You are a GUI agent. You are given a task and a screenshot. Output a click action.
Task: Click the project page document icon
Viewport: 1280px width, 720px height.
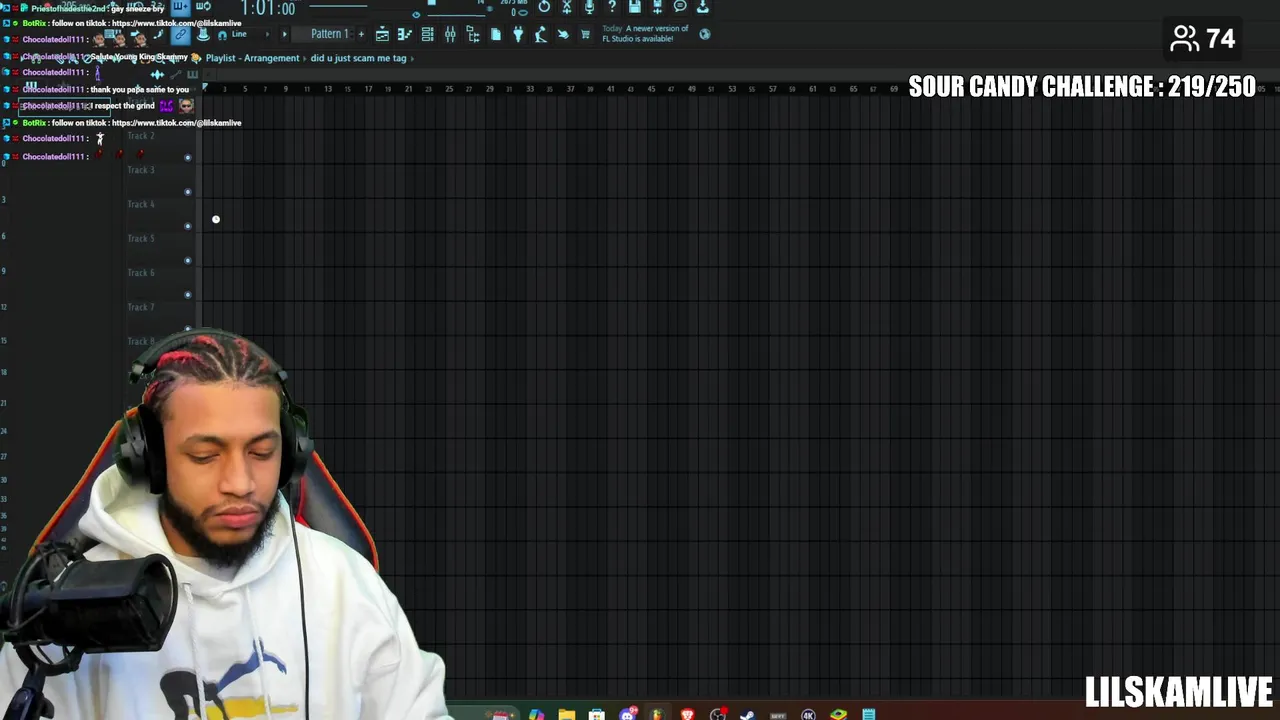(x=496, y=34)
